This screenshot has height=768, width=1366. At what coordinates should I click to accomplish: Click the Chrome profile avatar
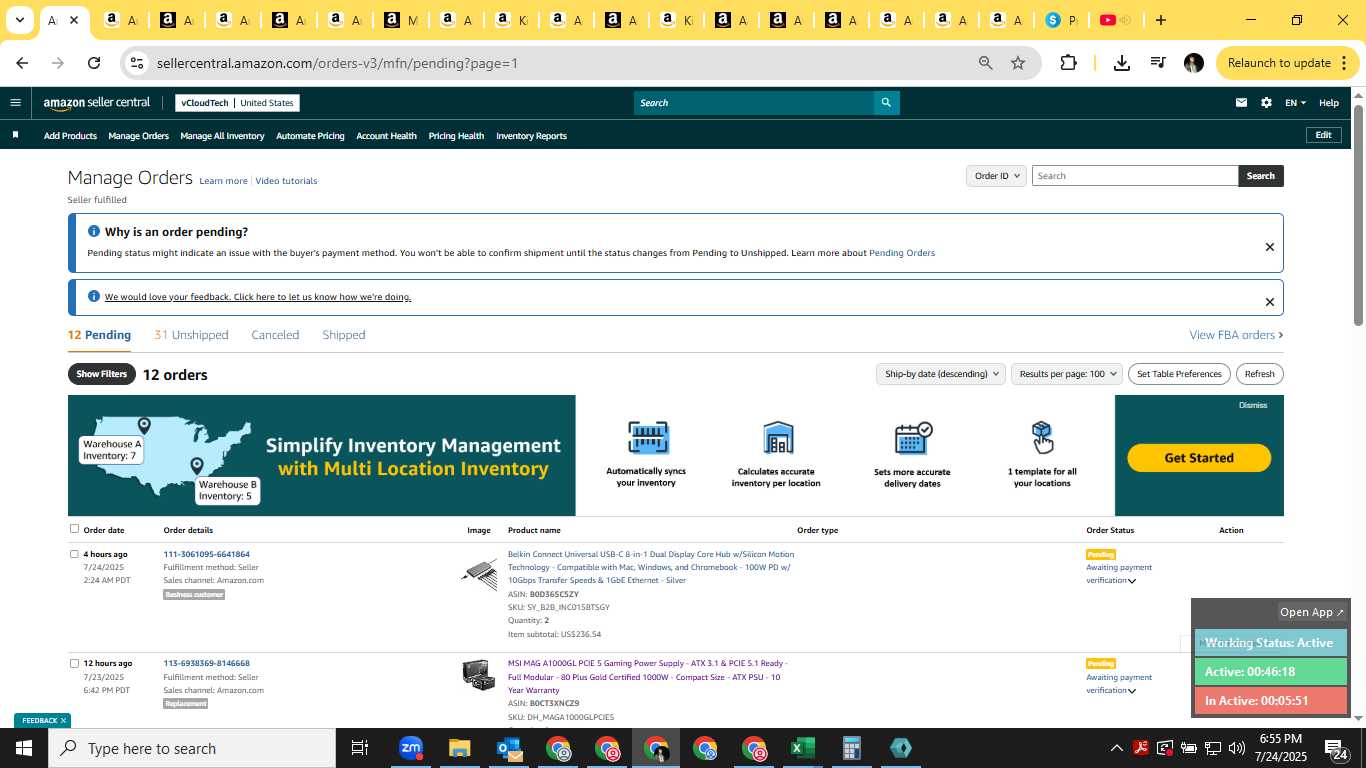(1194, 63)
